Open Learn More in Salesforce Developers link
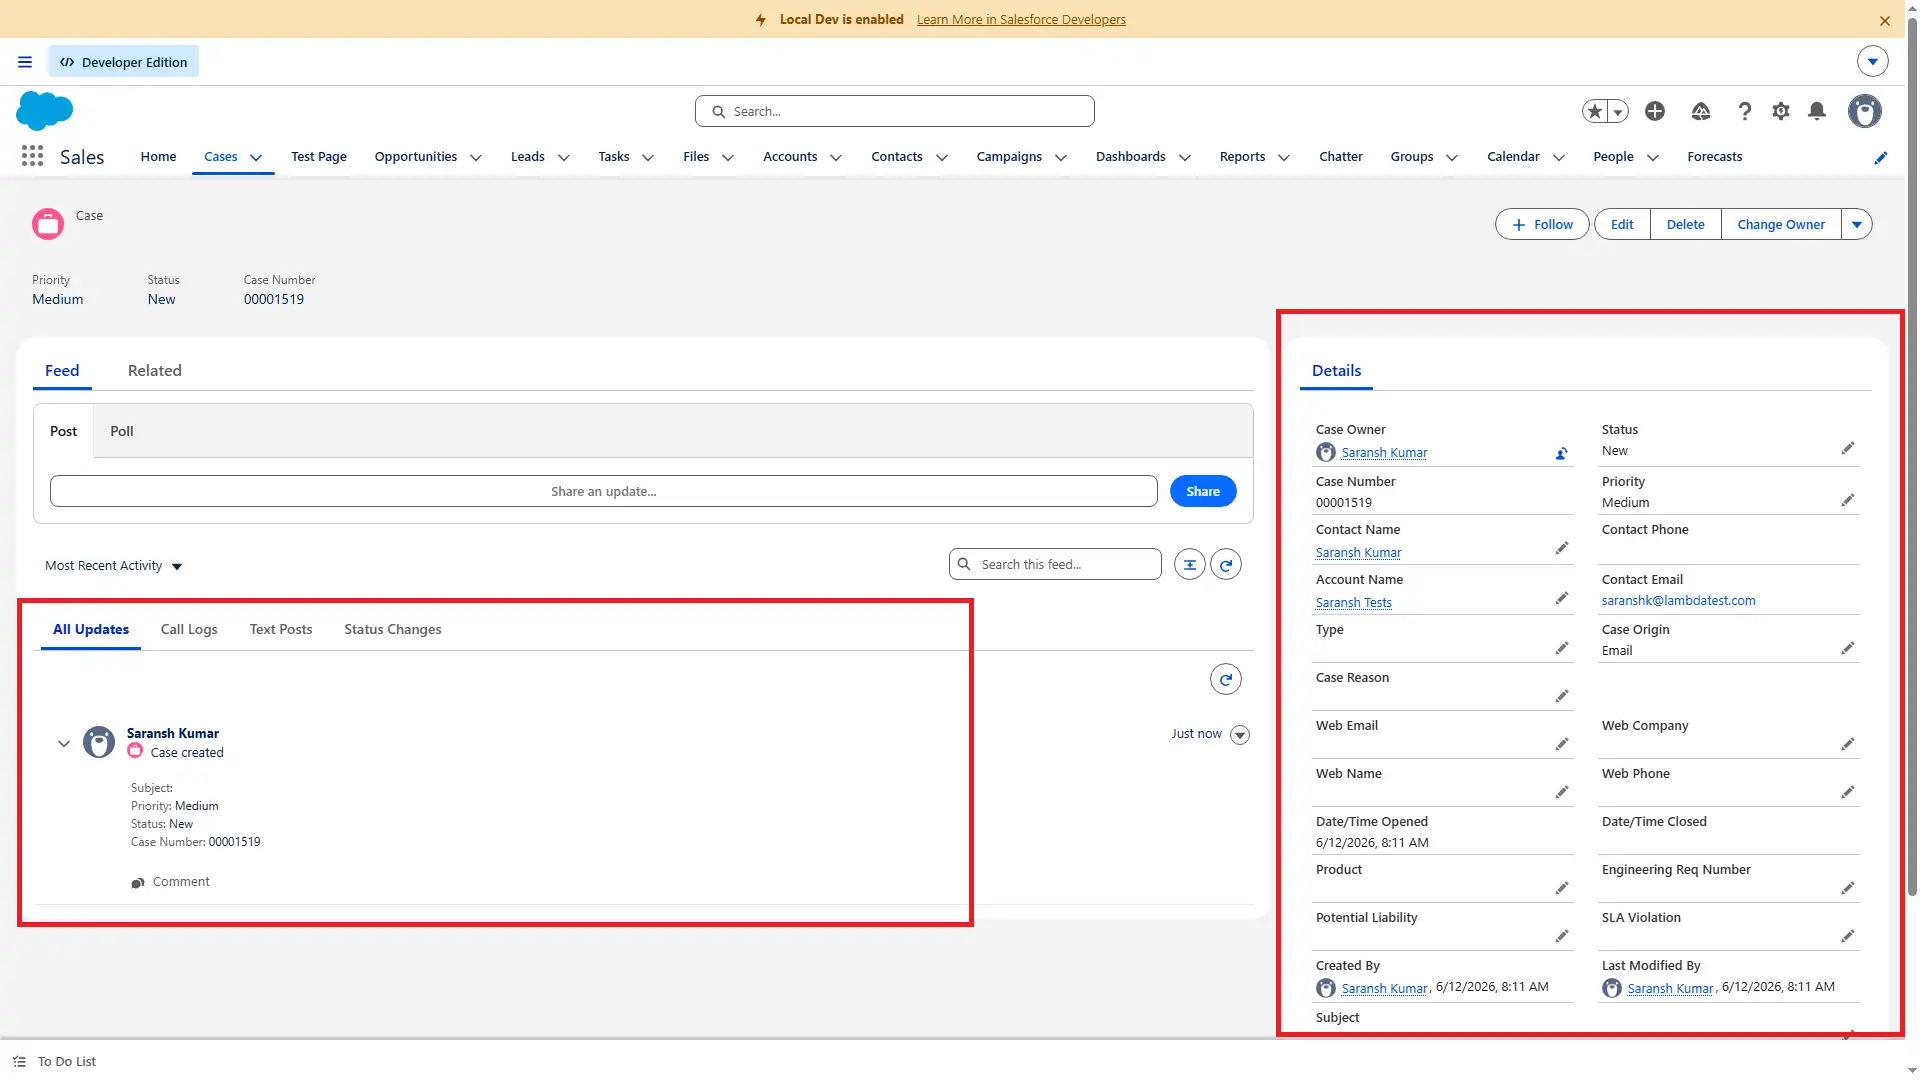This screenshot has width=1920, height=1080. [x=1021, y=20]
